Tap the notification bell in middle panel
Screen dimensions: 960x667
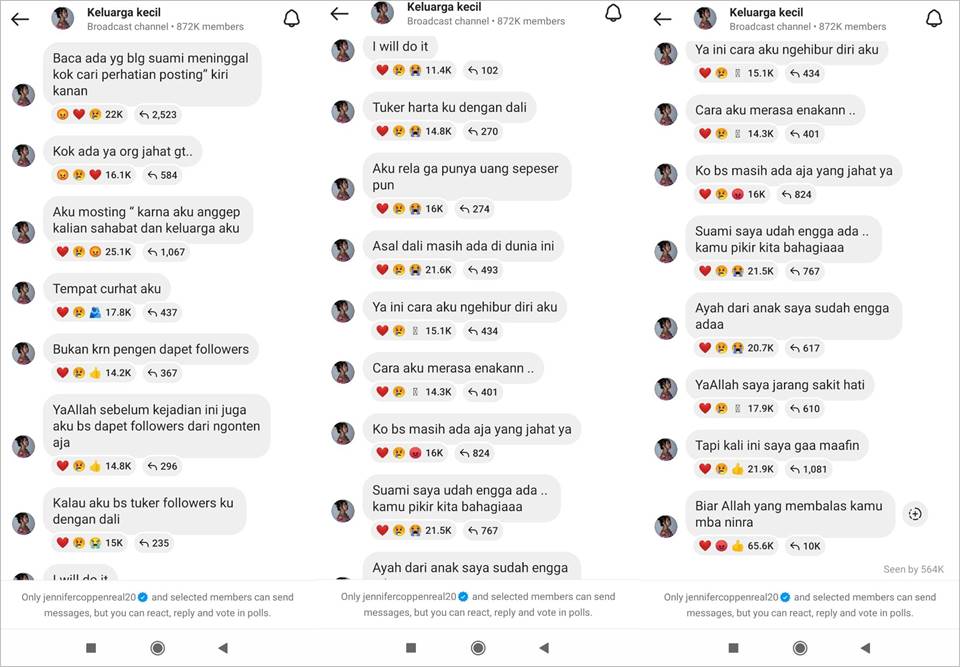(x=613, y=13)
